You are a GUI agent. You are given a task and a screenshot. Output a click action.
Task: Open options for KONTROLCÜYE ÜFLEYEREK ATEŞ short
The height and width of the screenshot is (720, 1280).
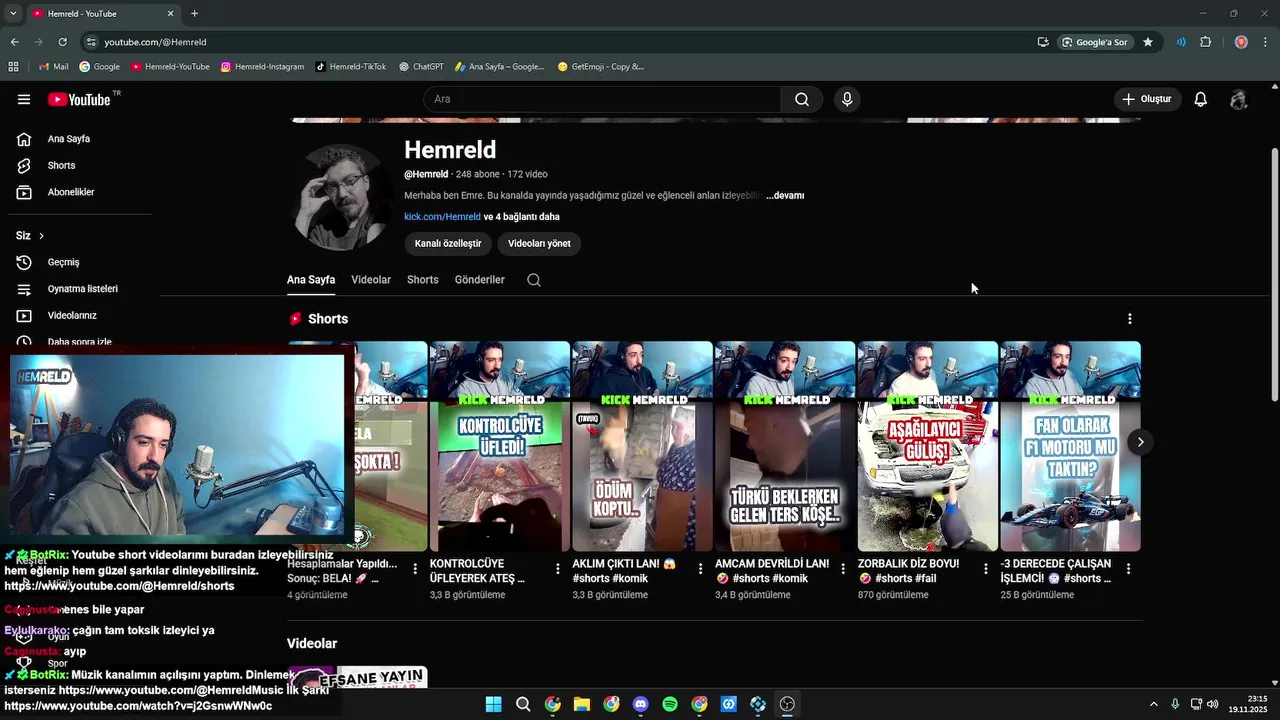click(x=558, y=569)
